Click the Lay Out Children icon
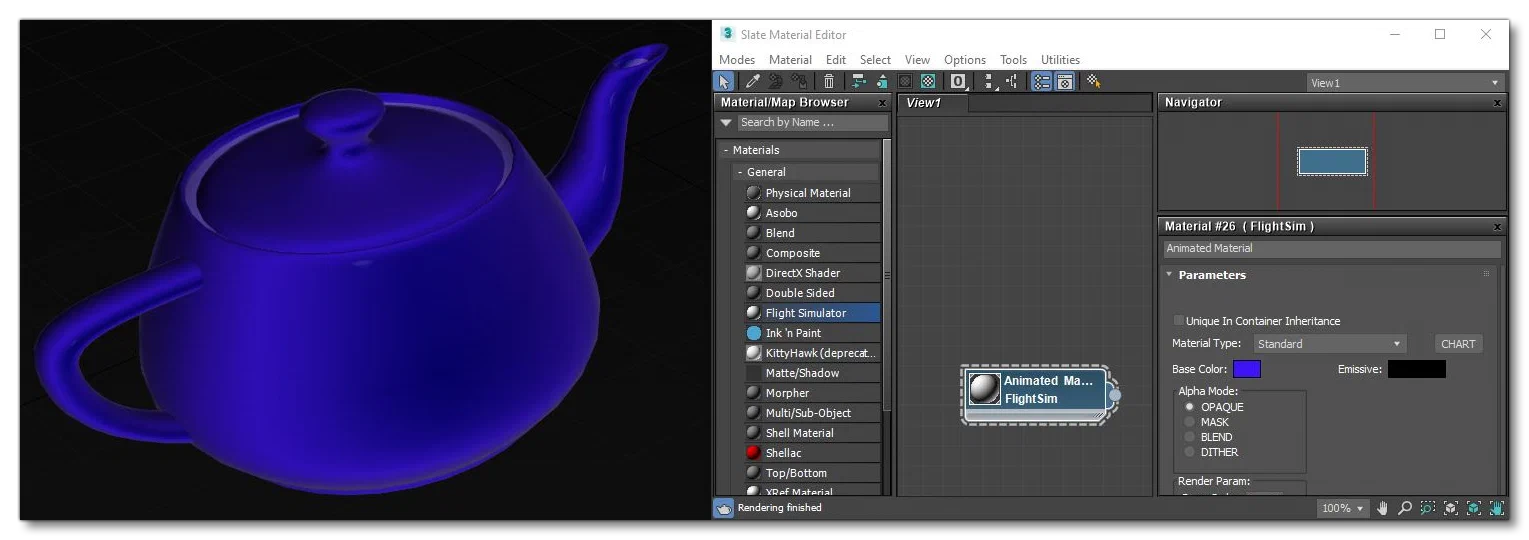The image size is (1529, 540). [x=1012, y=82]
